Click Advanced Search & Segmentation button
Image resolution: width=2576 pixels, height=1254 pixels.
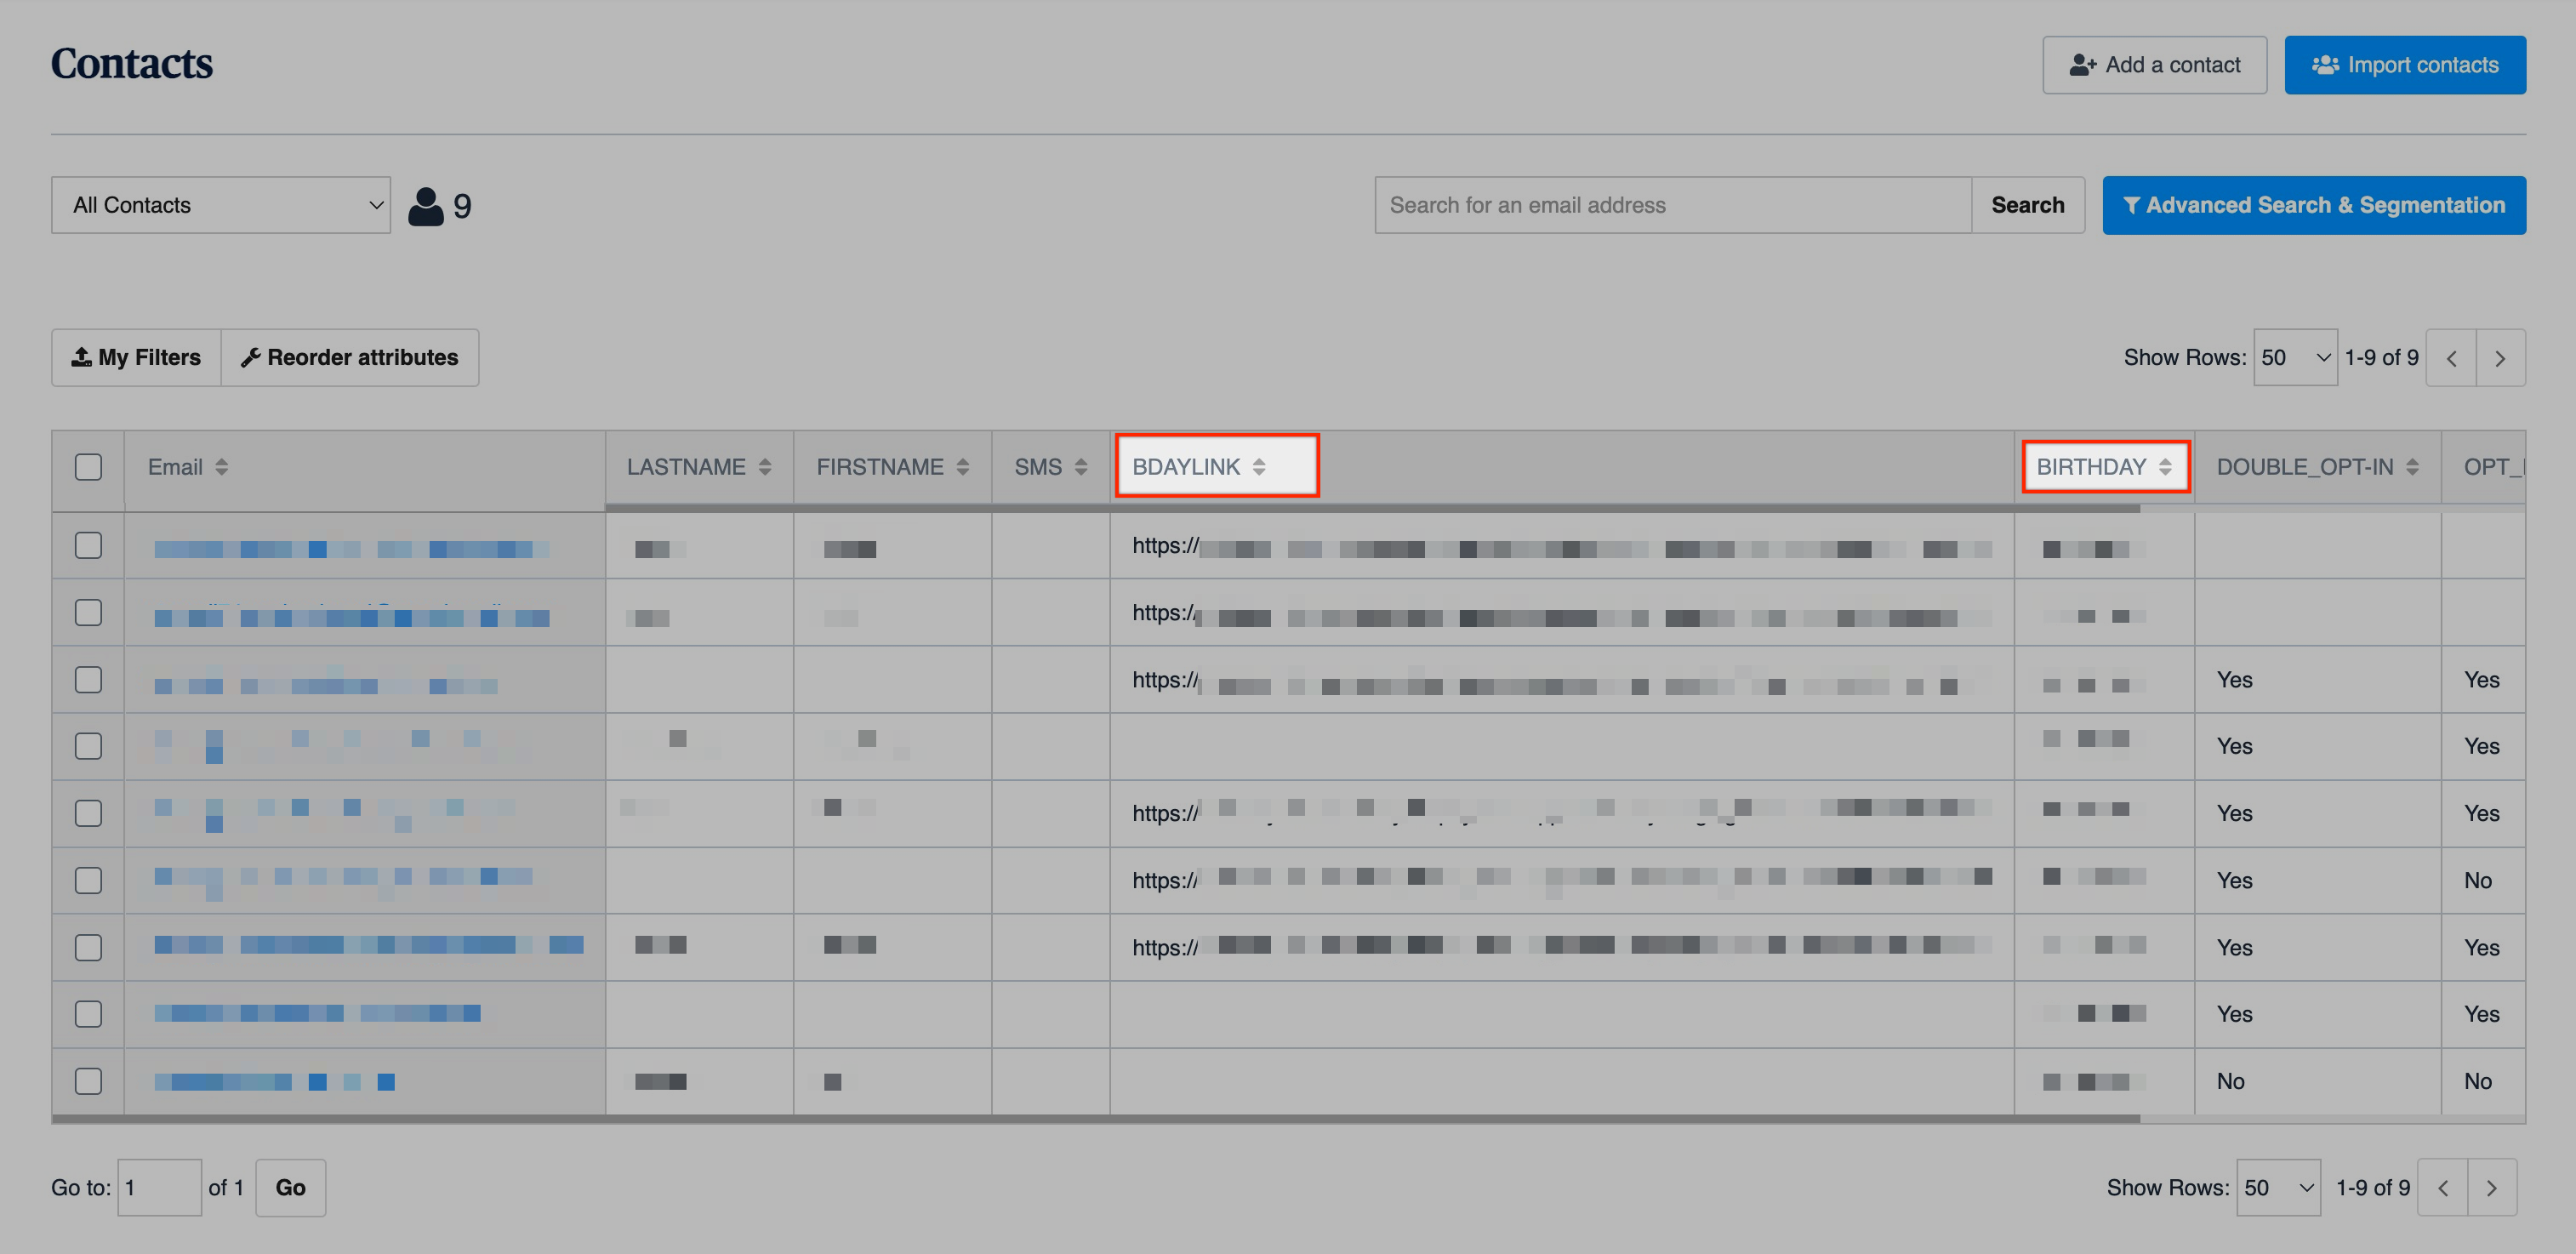click(x=2313, y=205)
